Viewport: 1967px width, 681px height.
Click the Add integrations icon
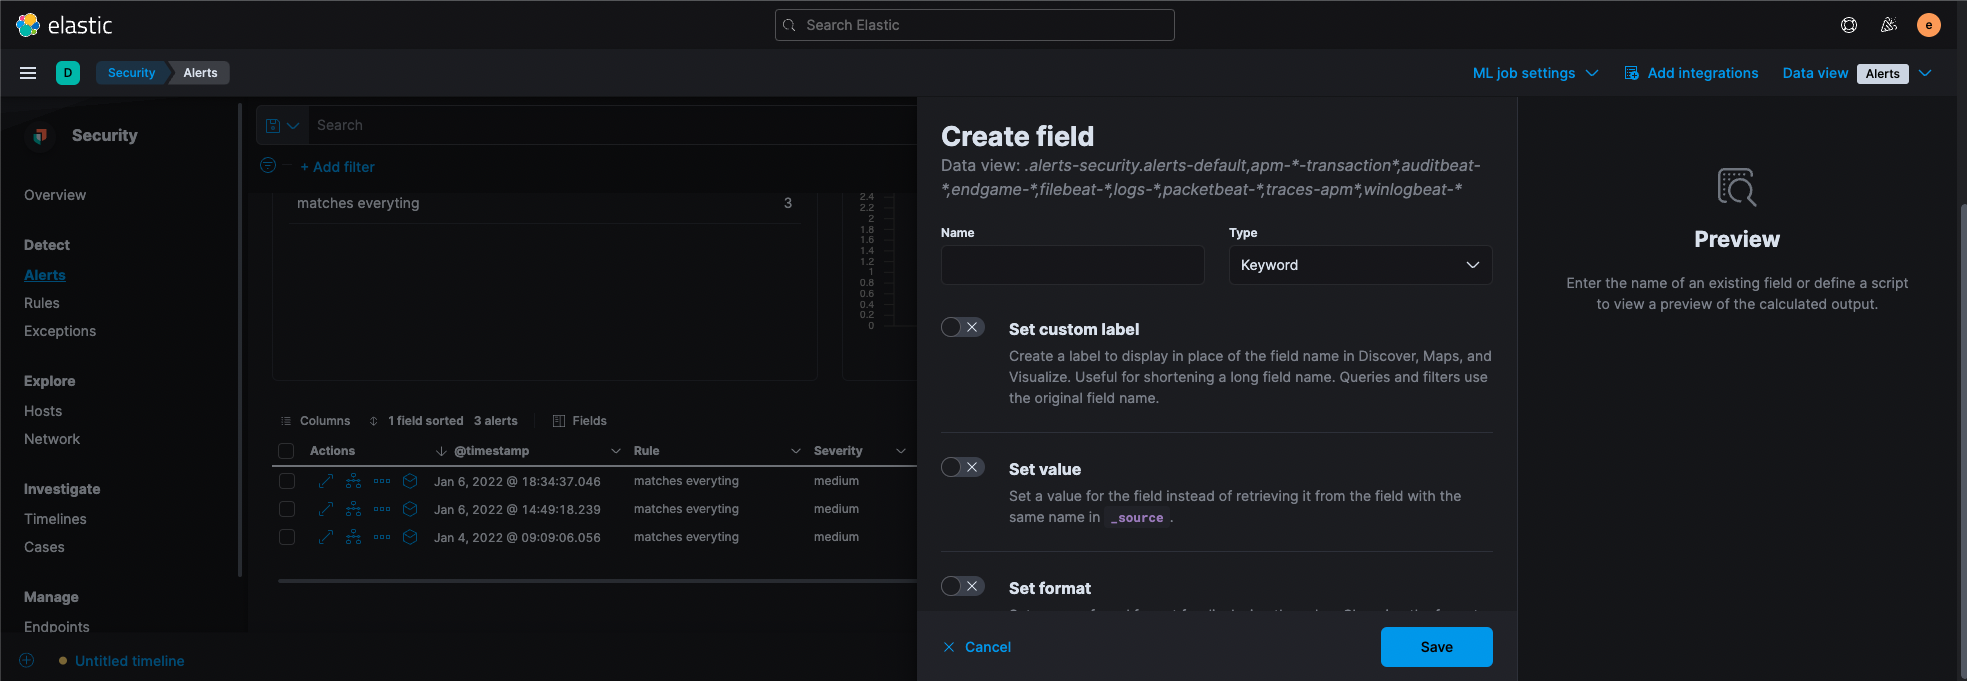coord(1632,73)
